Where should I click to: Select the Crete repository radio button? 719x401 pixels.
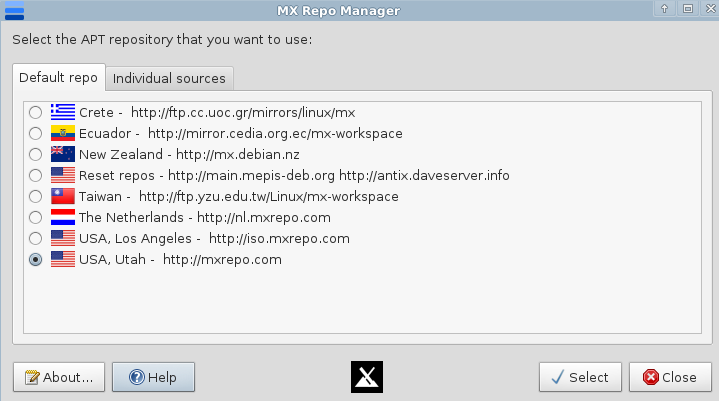pyautogui.click(x=35, y=113)
